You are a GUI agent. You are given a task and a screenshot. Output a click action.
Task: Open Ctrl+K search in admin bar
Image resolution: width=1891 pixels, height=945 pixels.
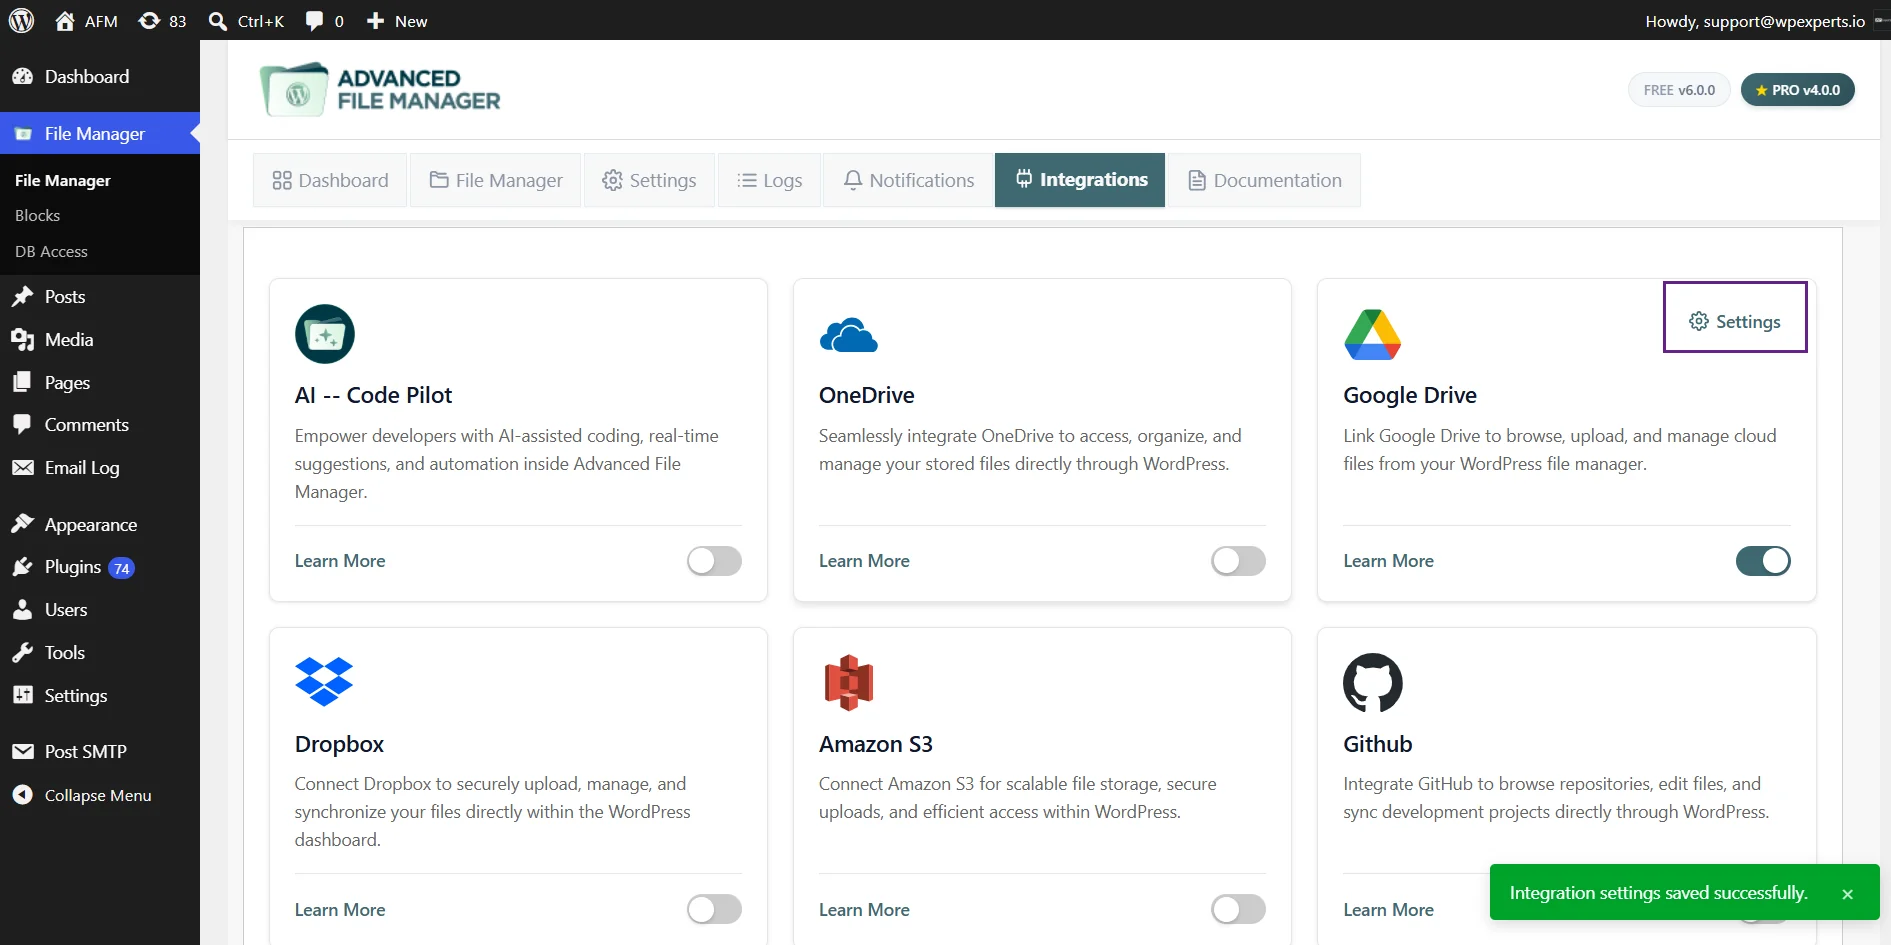pos(246,21)
